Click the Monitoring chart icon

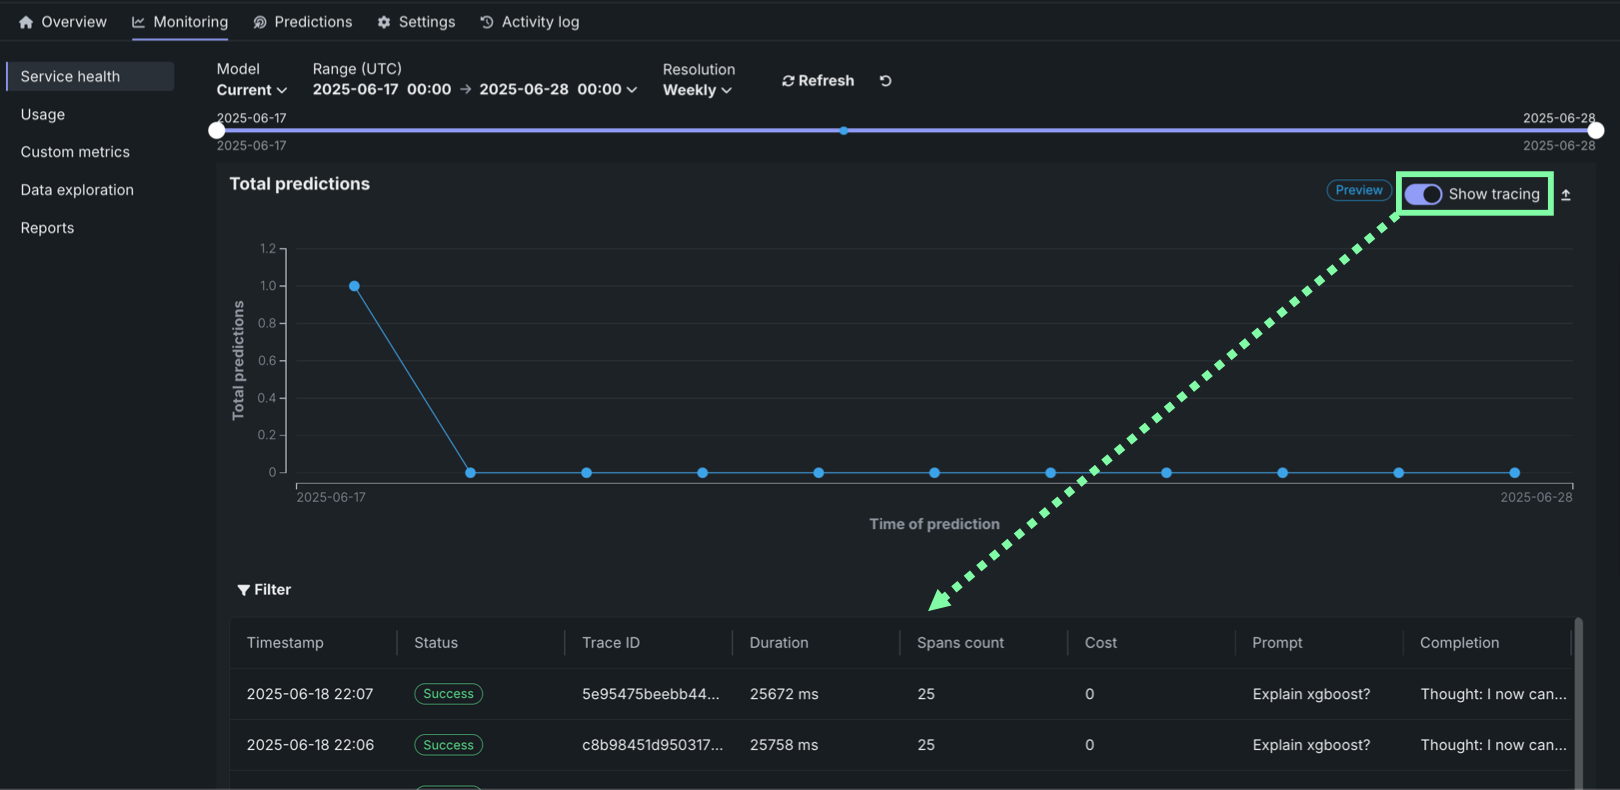pyautogui.click(x=139, y=22)
